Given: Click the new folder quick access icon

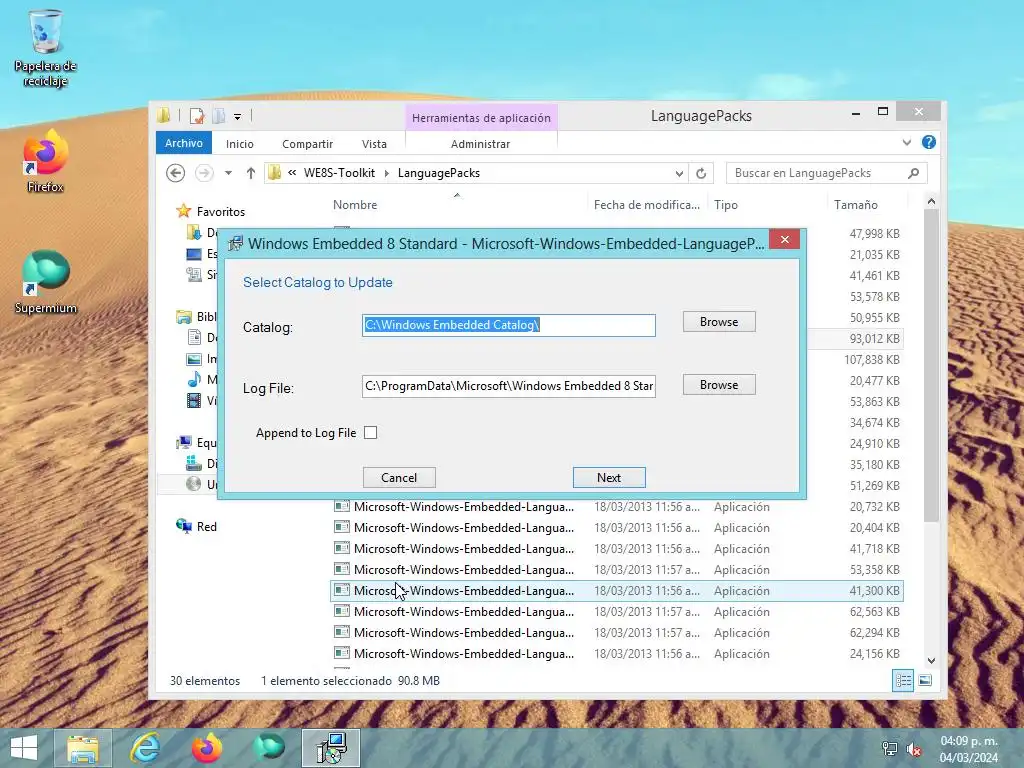Looking at the screenshot, I should (x=219, y=116).
